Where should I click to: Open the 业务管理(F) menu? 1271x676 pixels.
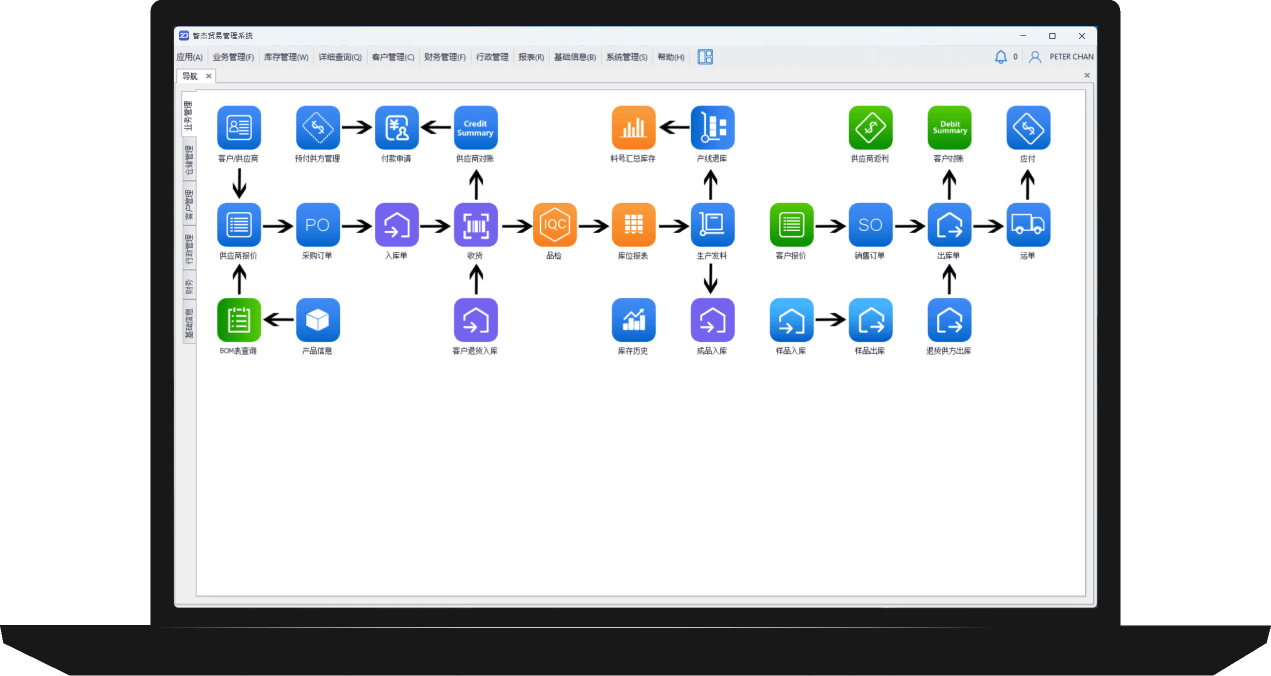pos(232,57)
